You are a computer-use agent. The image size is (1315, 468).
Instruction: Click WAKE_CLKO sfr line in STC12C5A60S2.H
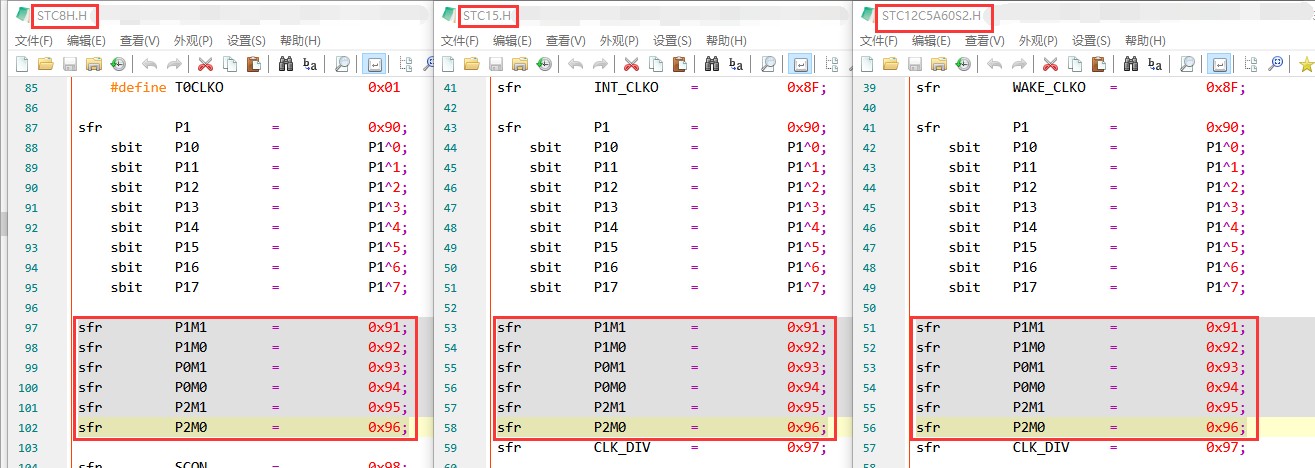pos(1082,87)
